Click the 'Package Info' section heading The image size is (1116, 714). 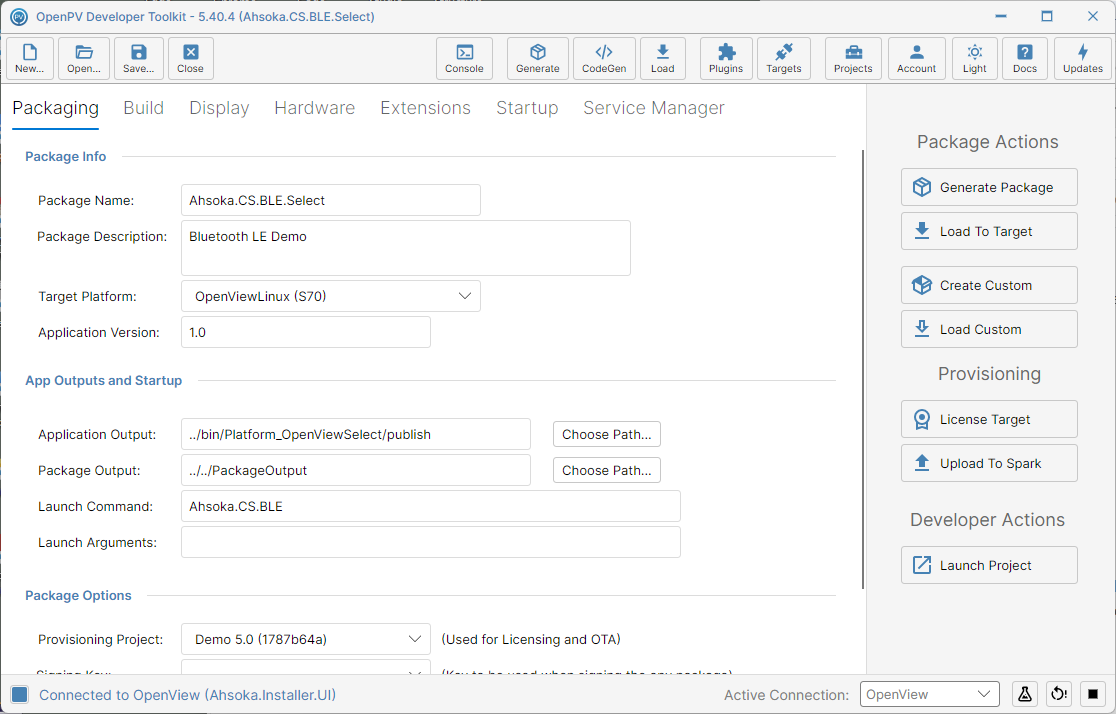coord(65,157)
